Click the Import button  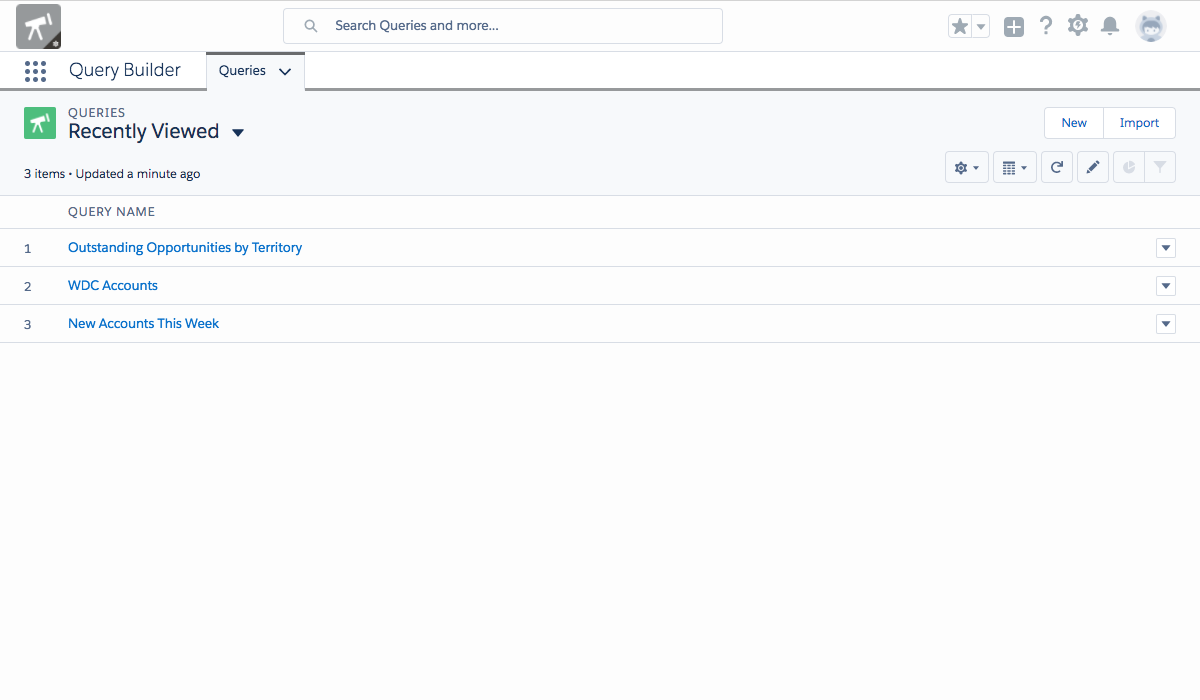(1139, 123)
